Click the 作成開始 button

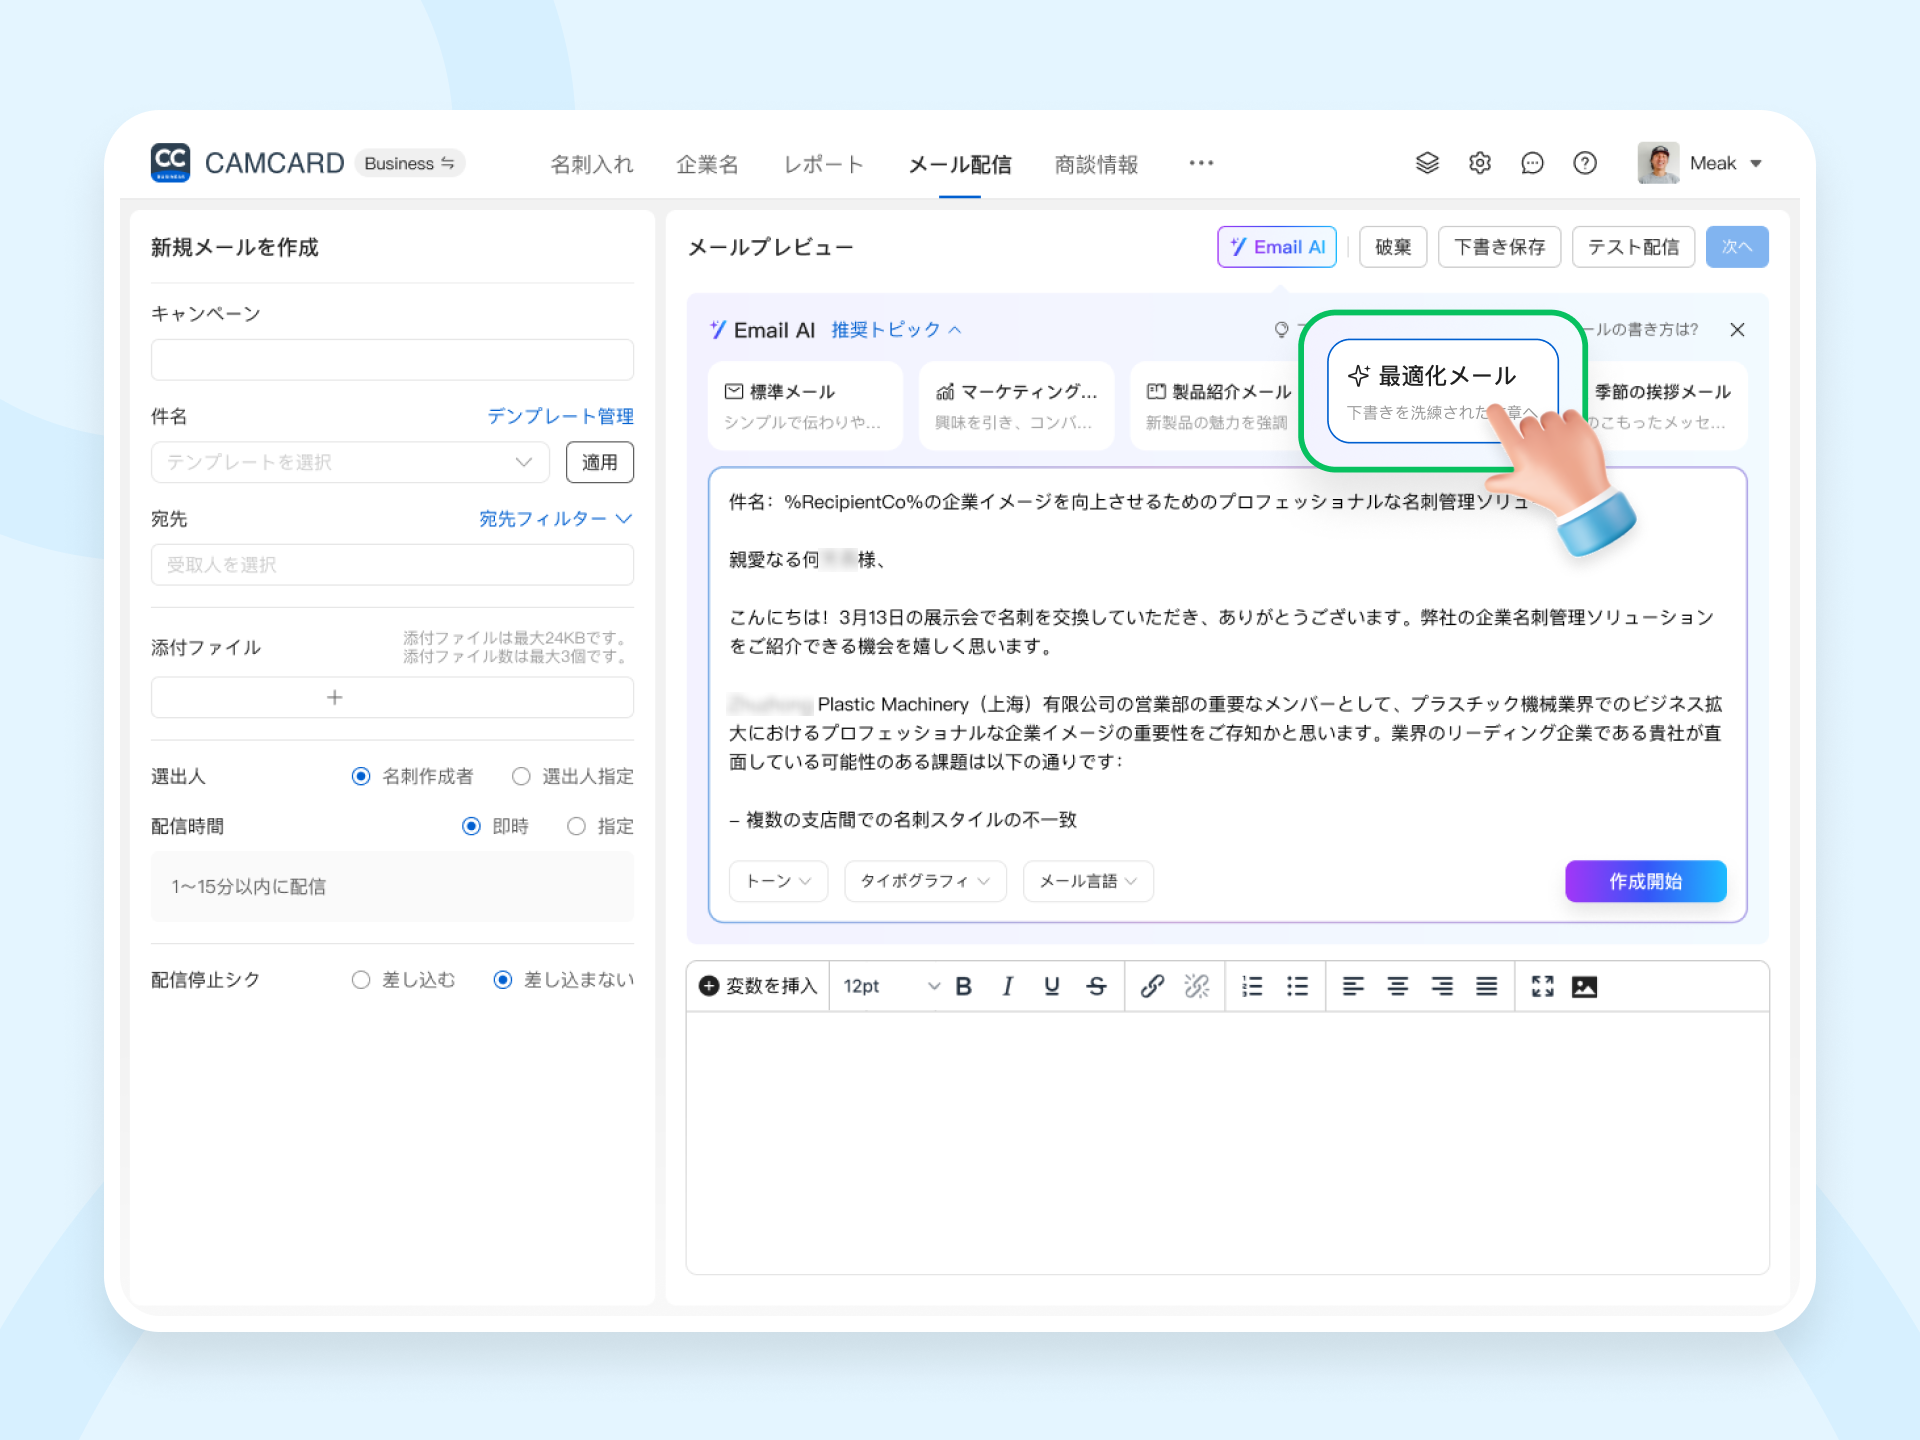click(x=1645, y=881)
